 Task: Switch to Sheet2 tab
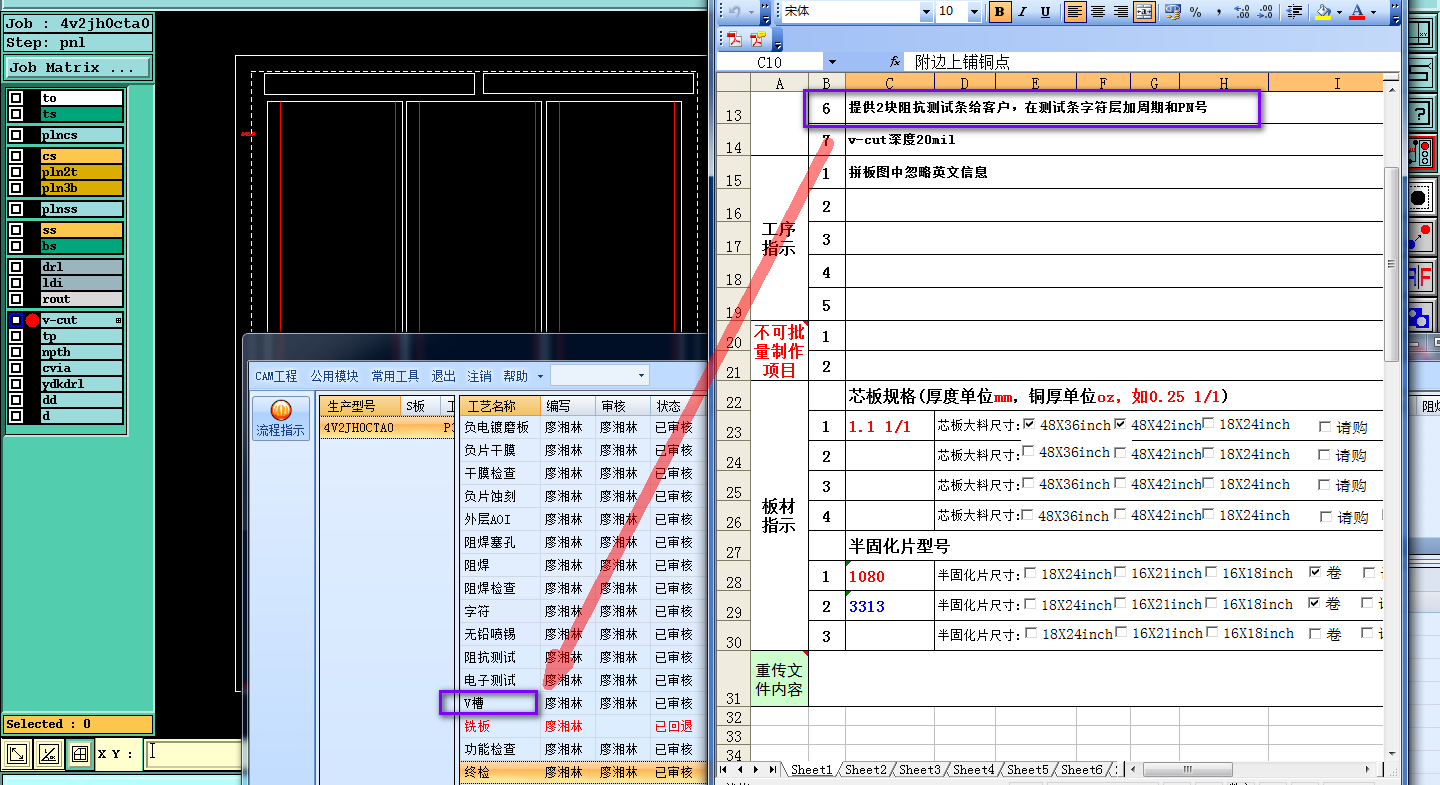[x=866, y=769]
